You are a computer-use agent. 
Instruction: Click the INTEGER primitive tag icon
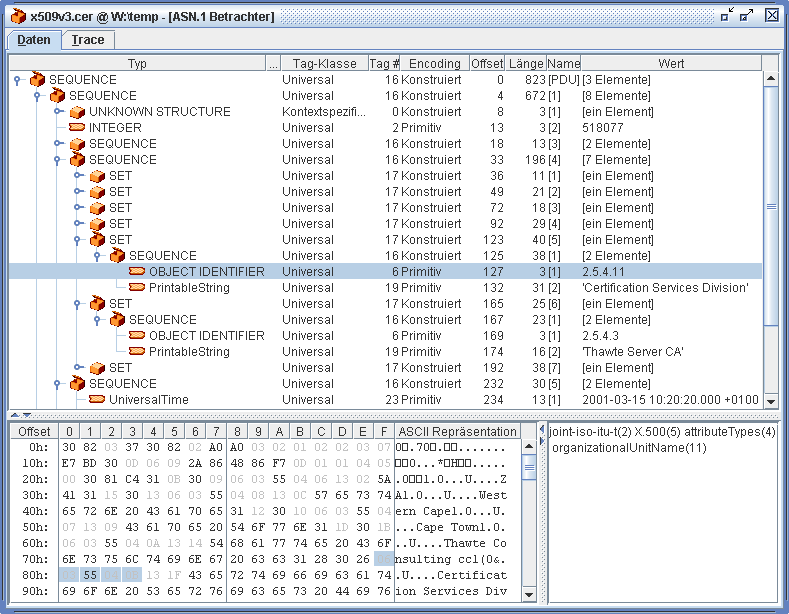[77, 127]
